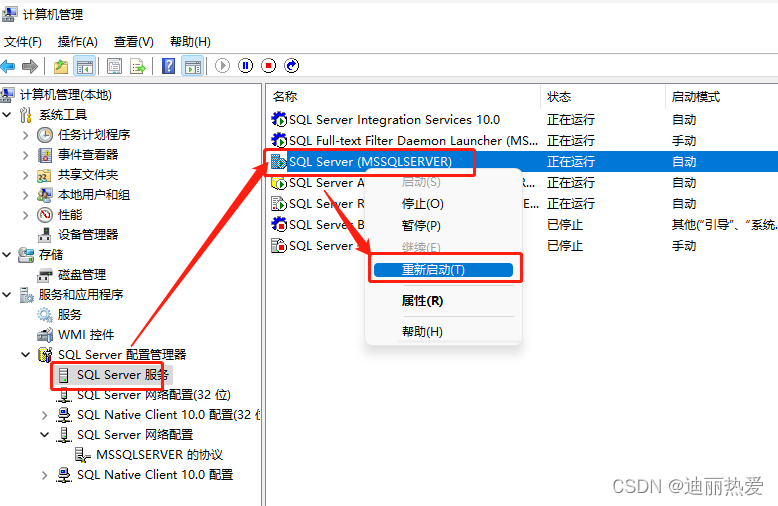This screenshot has height=506, width=778.
Task: Choose 重新启动(T) in the context menu
Action: 443,270
